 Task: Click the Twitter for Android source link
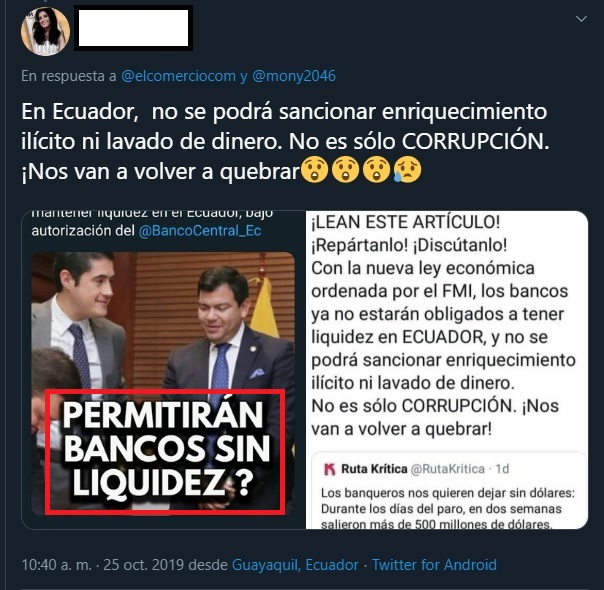(x=434, y=565)
